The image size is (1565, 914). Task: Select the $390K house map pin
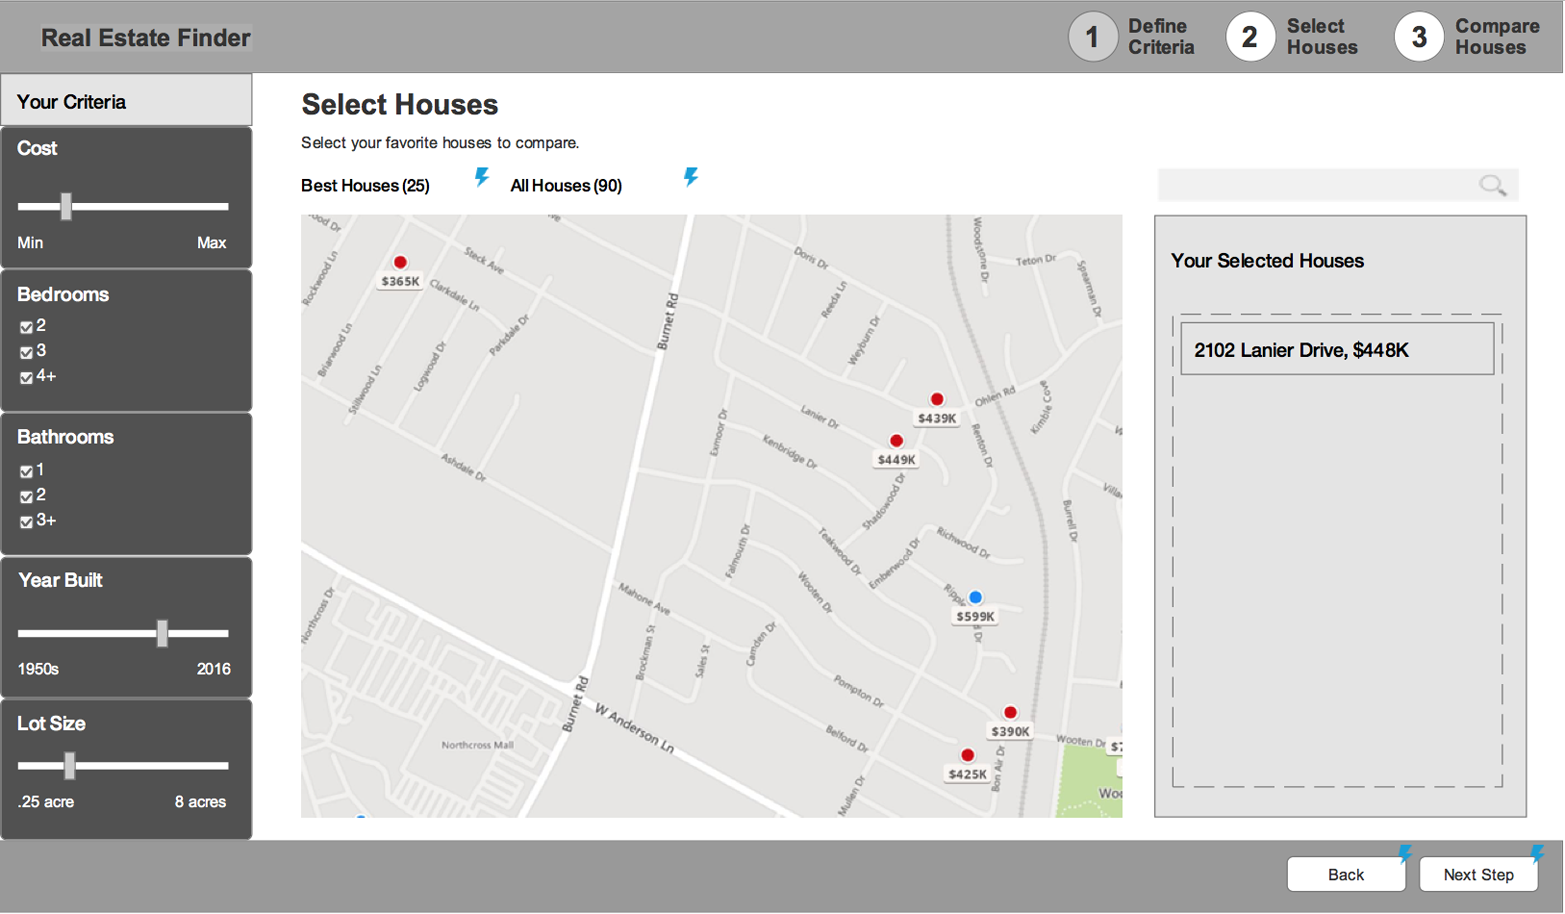(1010, 713)
